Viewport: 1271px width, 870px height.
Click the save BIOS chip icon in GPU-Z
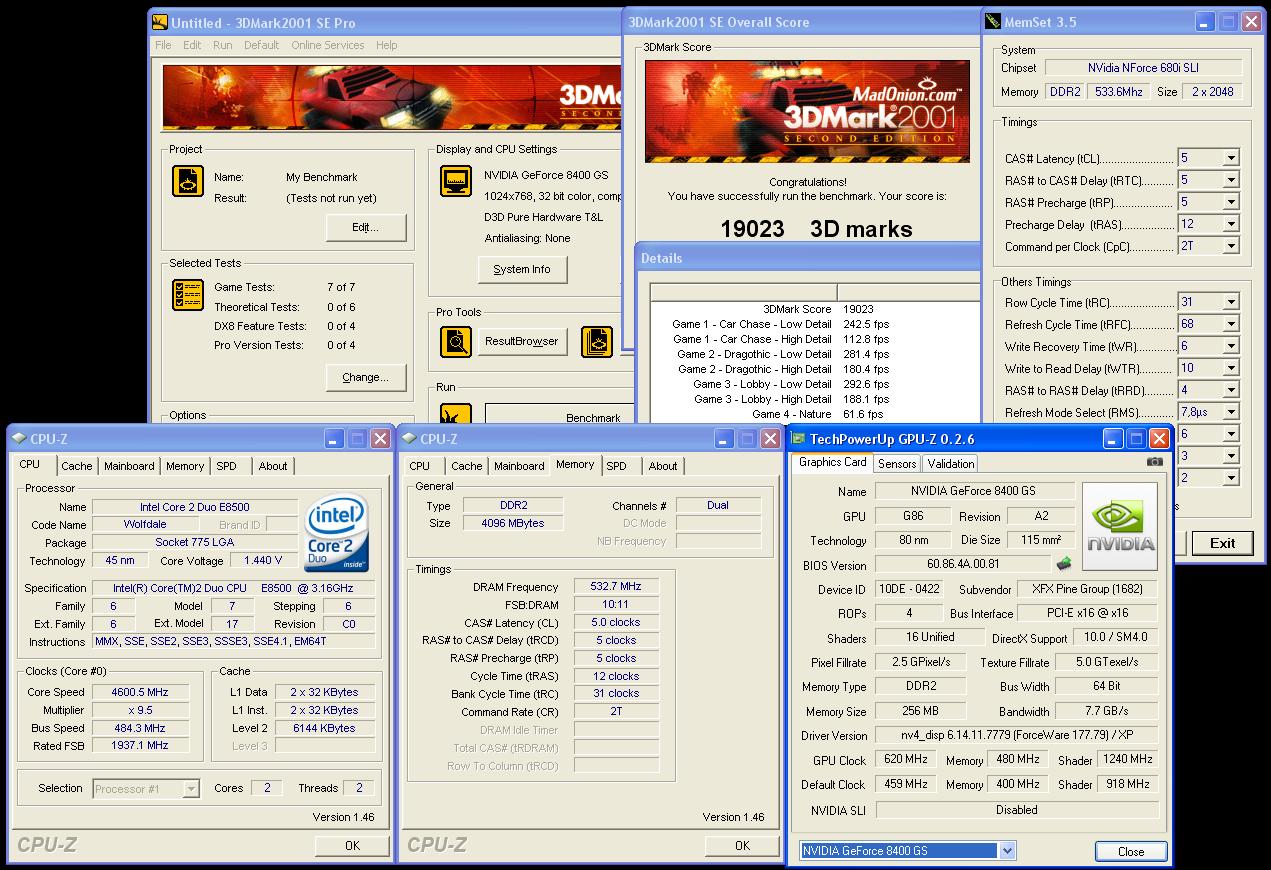coord(1064,564)
